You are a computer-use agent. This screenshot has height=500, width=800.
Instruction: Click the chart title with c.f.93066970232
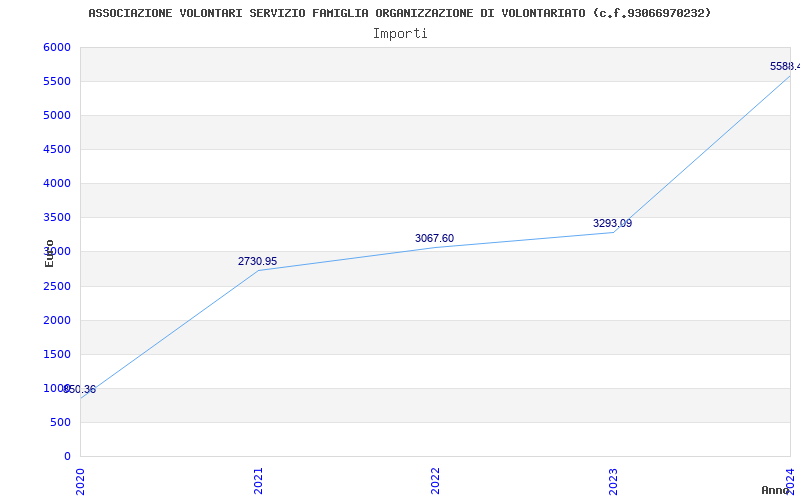tap(399, 13)
